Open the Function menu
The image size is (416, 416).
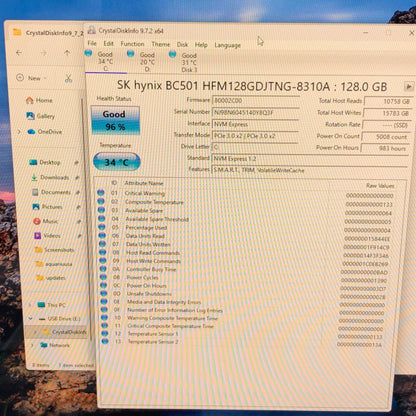[132, 44]
